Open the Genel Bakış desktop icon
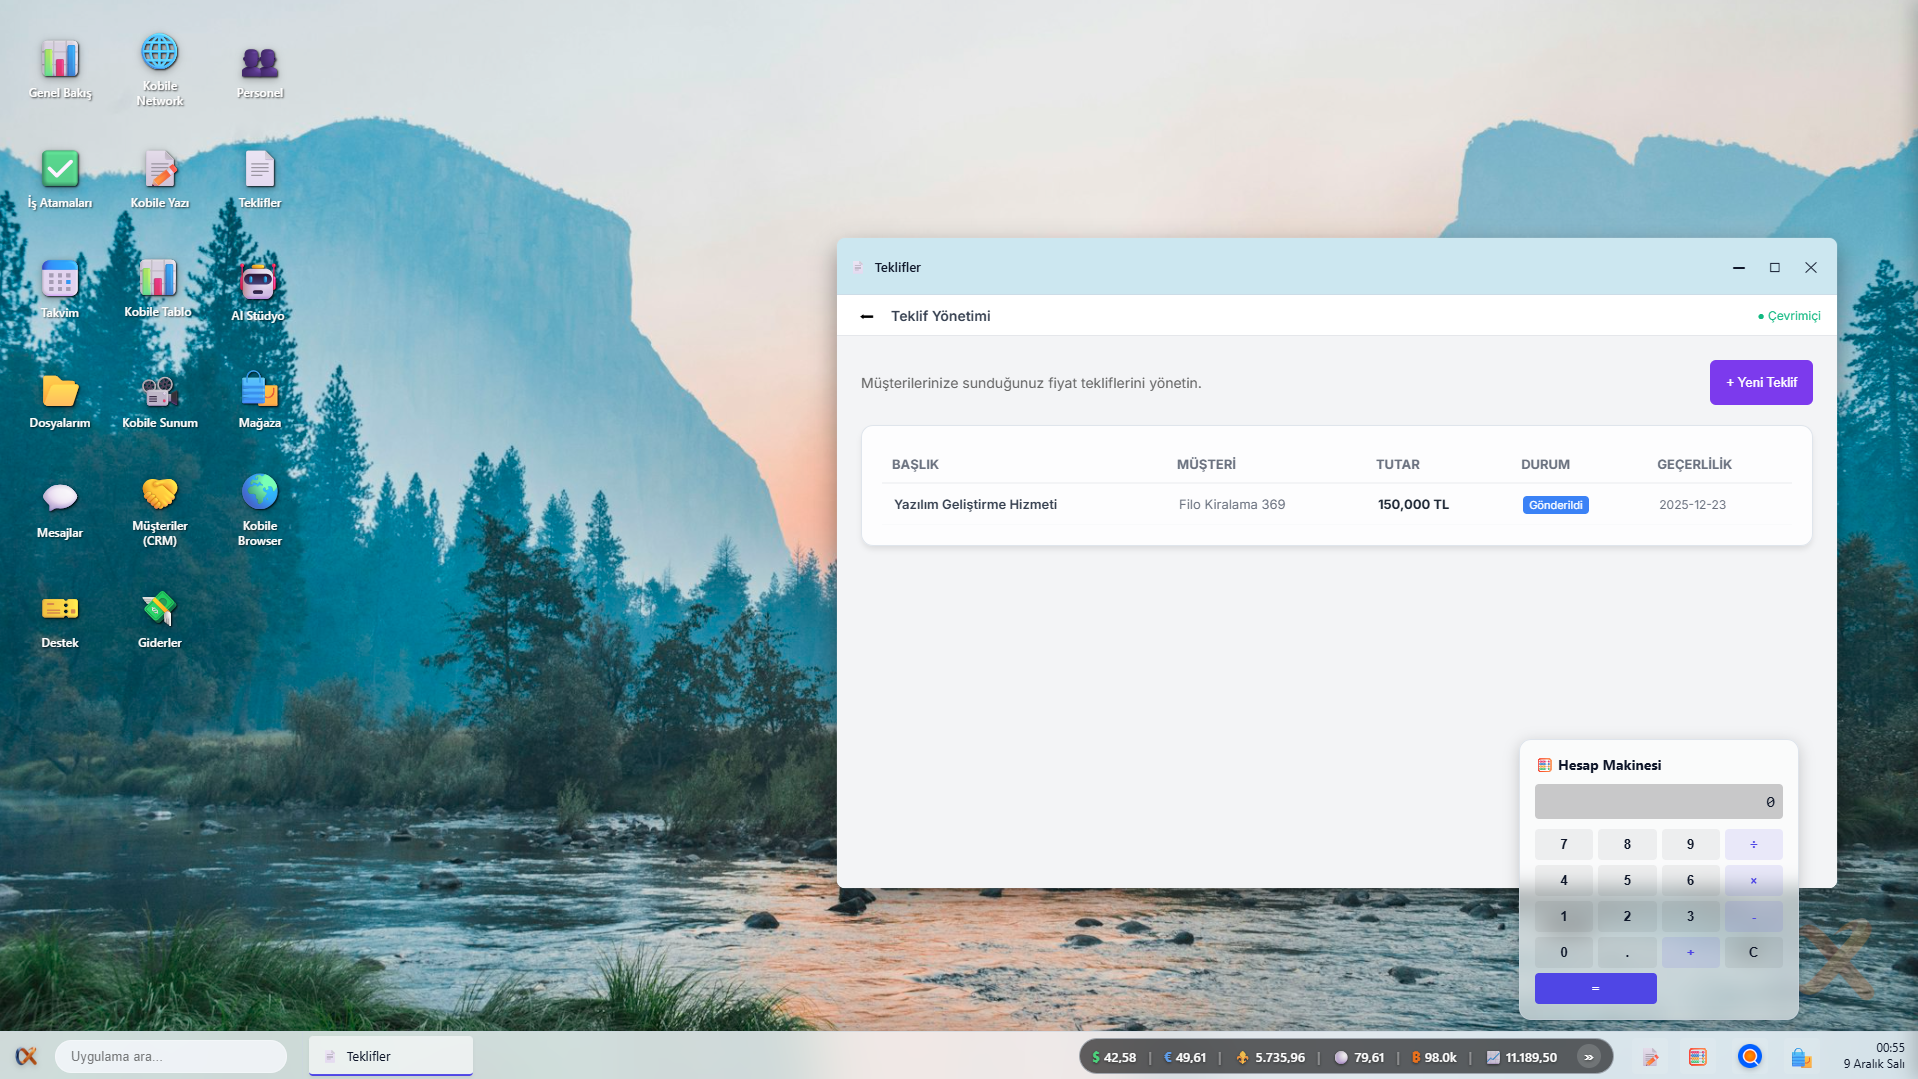Screen dimensions: 1918x1079 (x=60, y=62)
